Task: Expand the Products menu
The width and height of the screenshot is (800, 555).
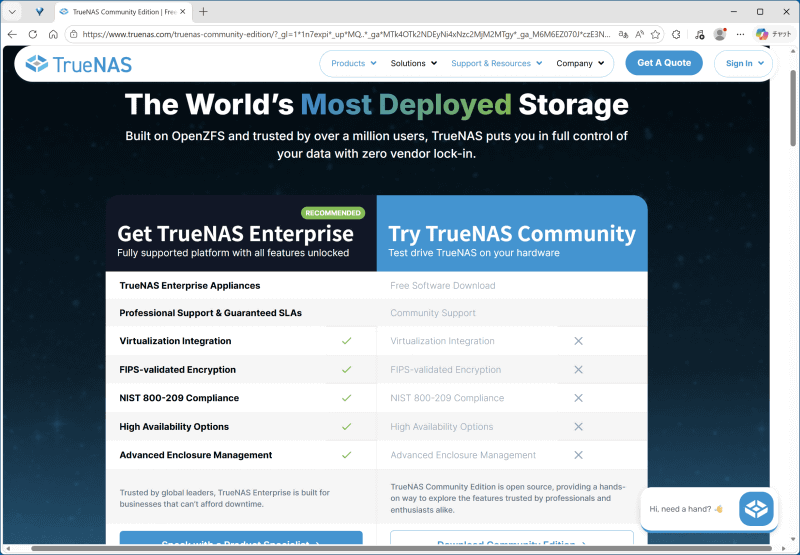Action: 354,63
